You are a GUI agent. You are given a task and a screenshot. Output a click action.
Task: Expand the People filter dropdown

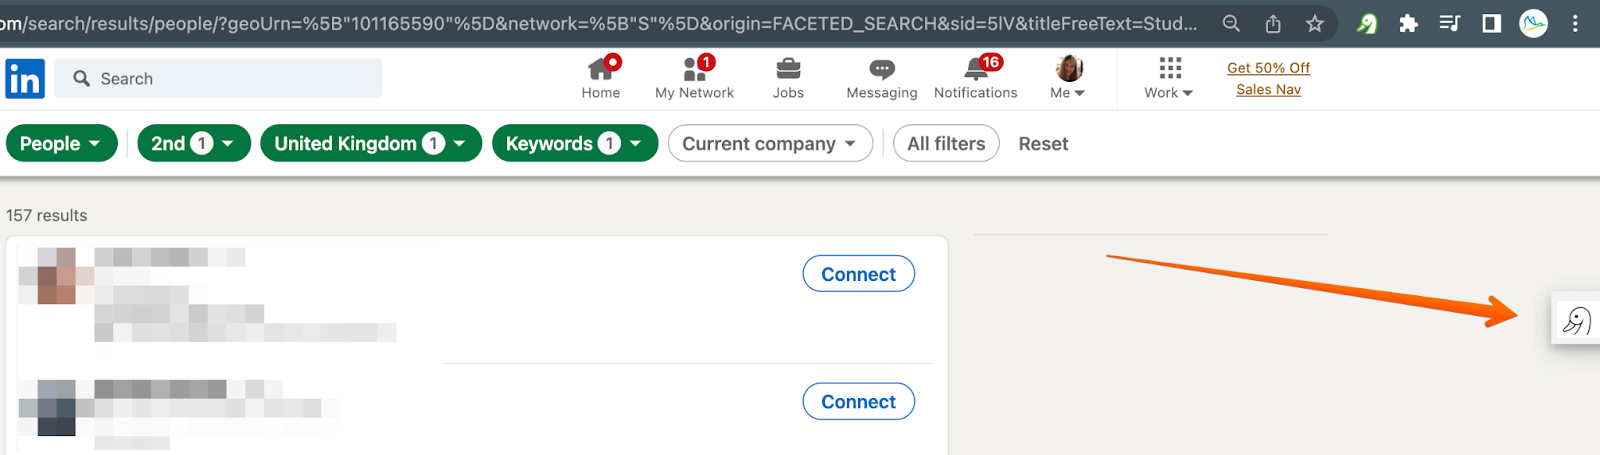(61, 143)
